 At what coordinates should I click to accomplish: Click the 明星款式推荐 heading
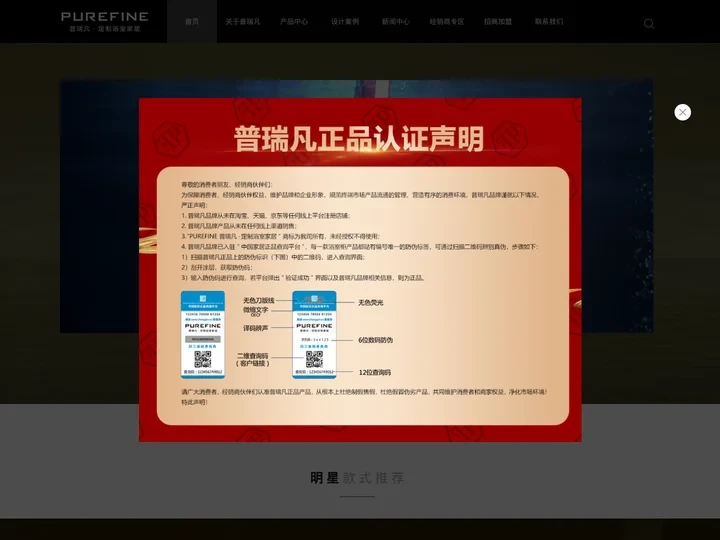357,478
